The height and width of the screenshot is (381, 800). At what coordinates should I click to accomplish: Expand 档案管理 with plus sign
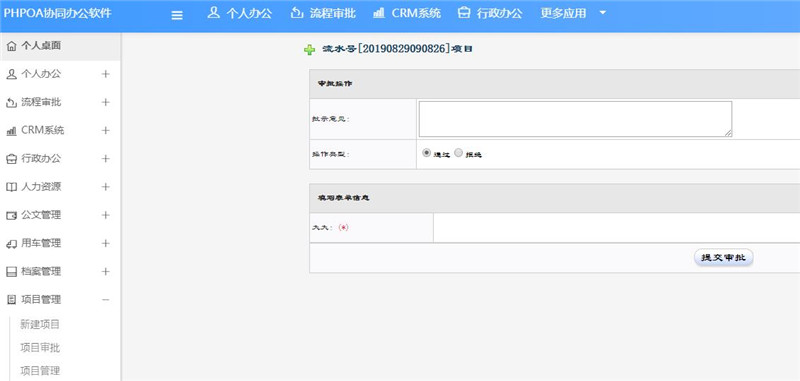click(x=106, y=271)
